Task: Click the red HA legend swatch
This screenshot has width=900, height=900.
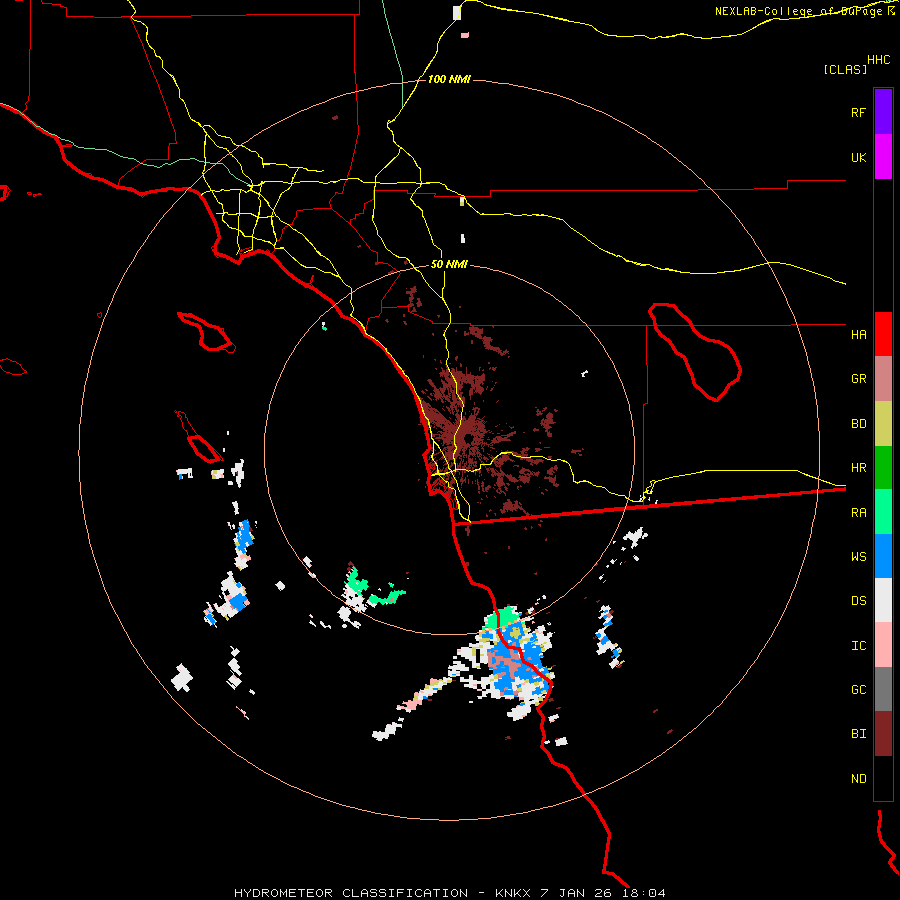Action: click(x=883, y=334)
